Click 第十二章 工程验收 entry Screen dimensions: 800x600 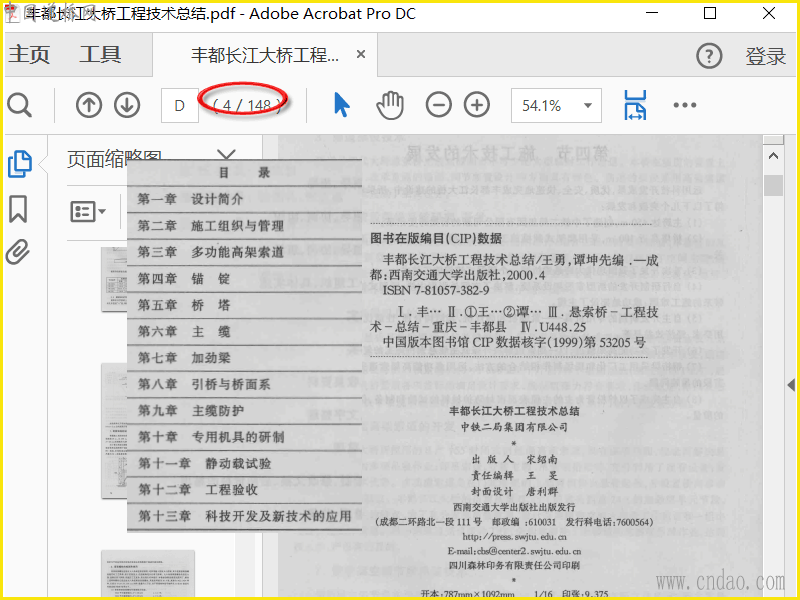coord(197,490)
